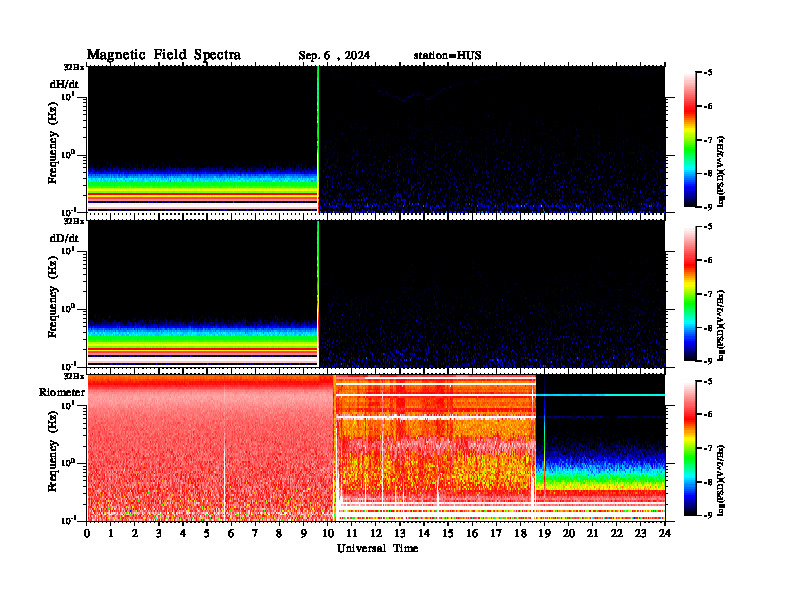Screen dimensions: 792x612
Task: Click the "Universal Time" axis title
Action: tap(378, 548)
